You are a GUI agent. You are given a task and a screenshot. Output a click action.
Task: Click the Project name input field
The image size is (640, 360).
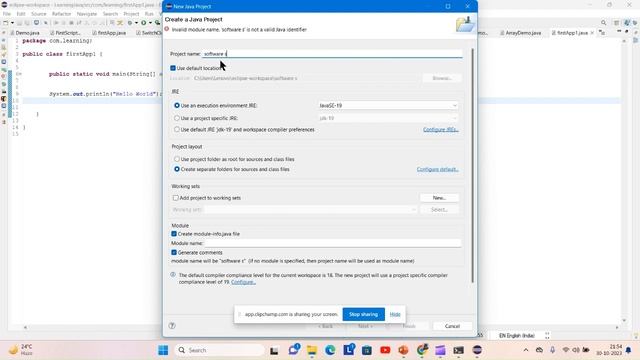[332, 54]
